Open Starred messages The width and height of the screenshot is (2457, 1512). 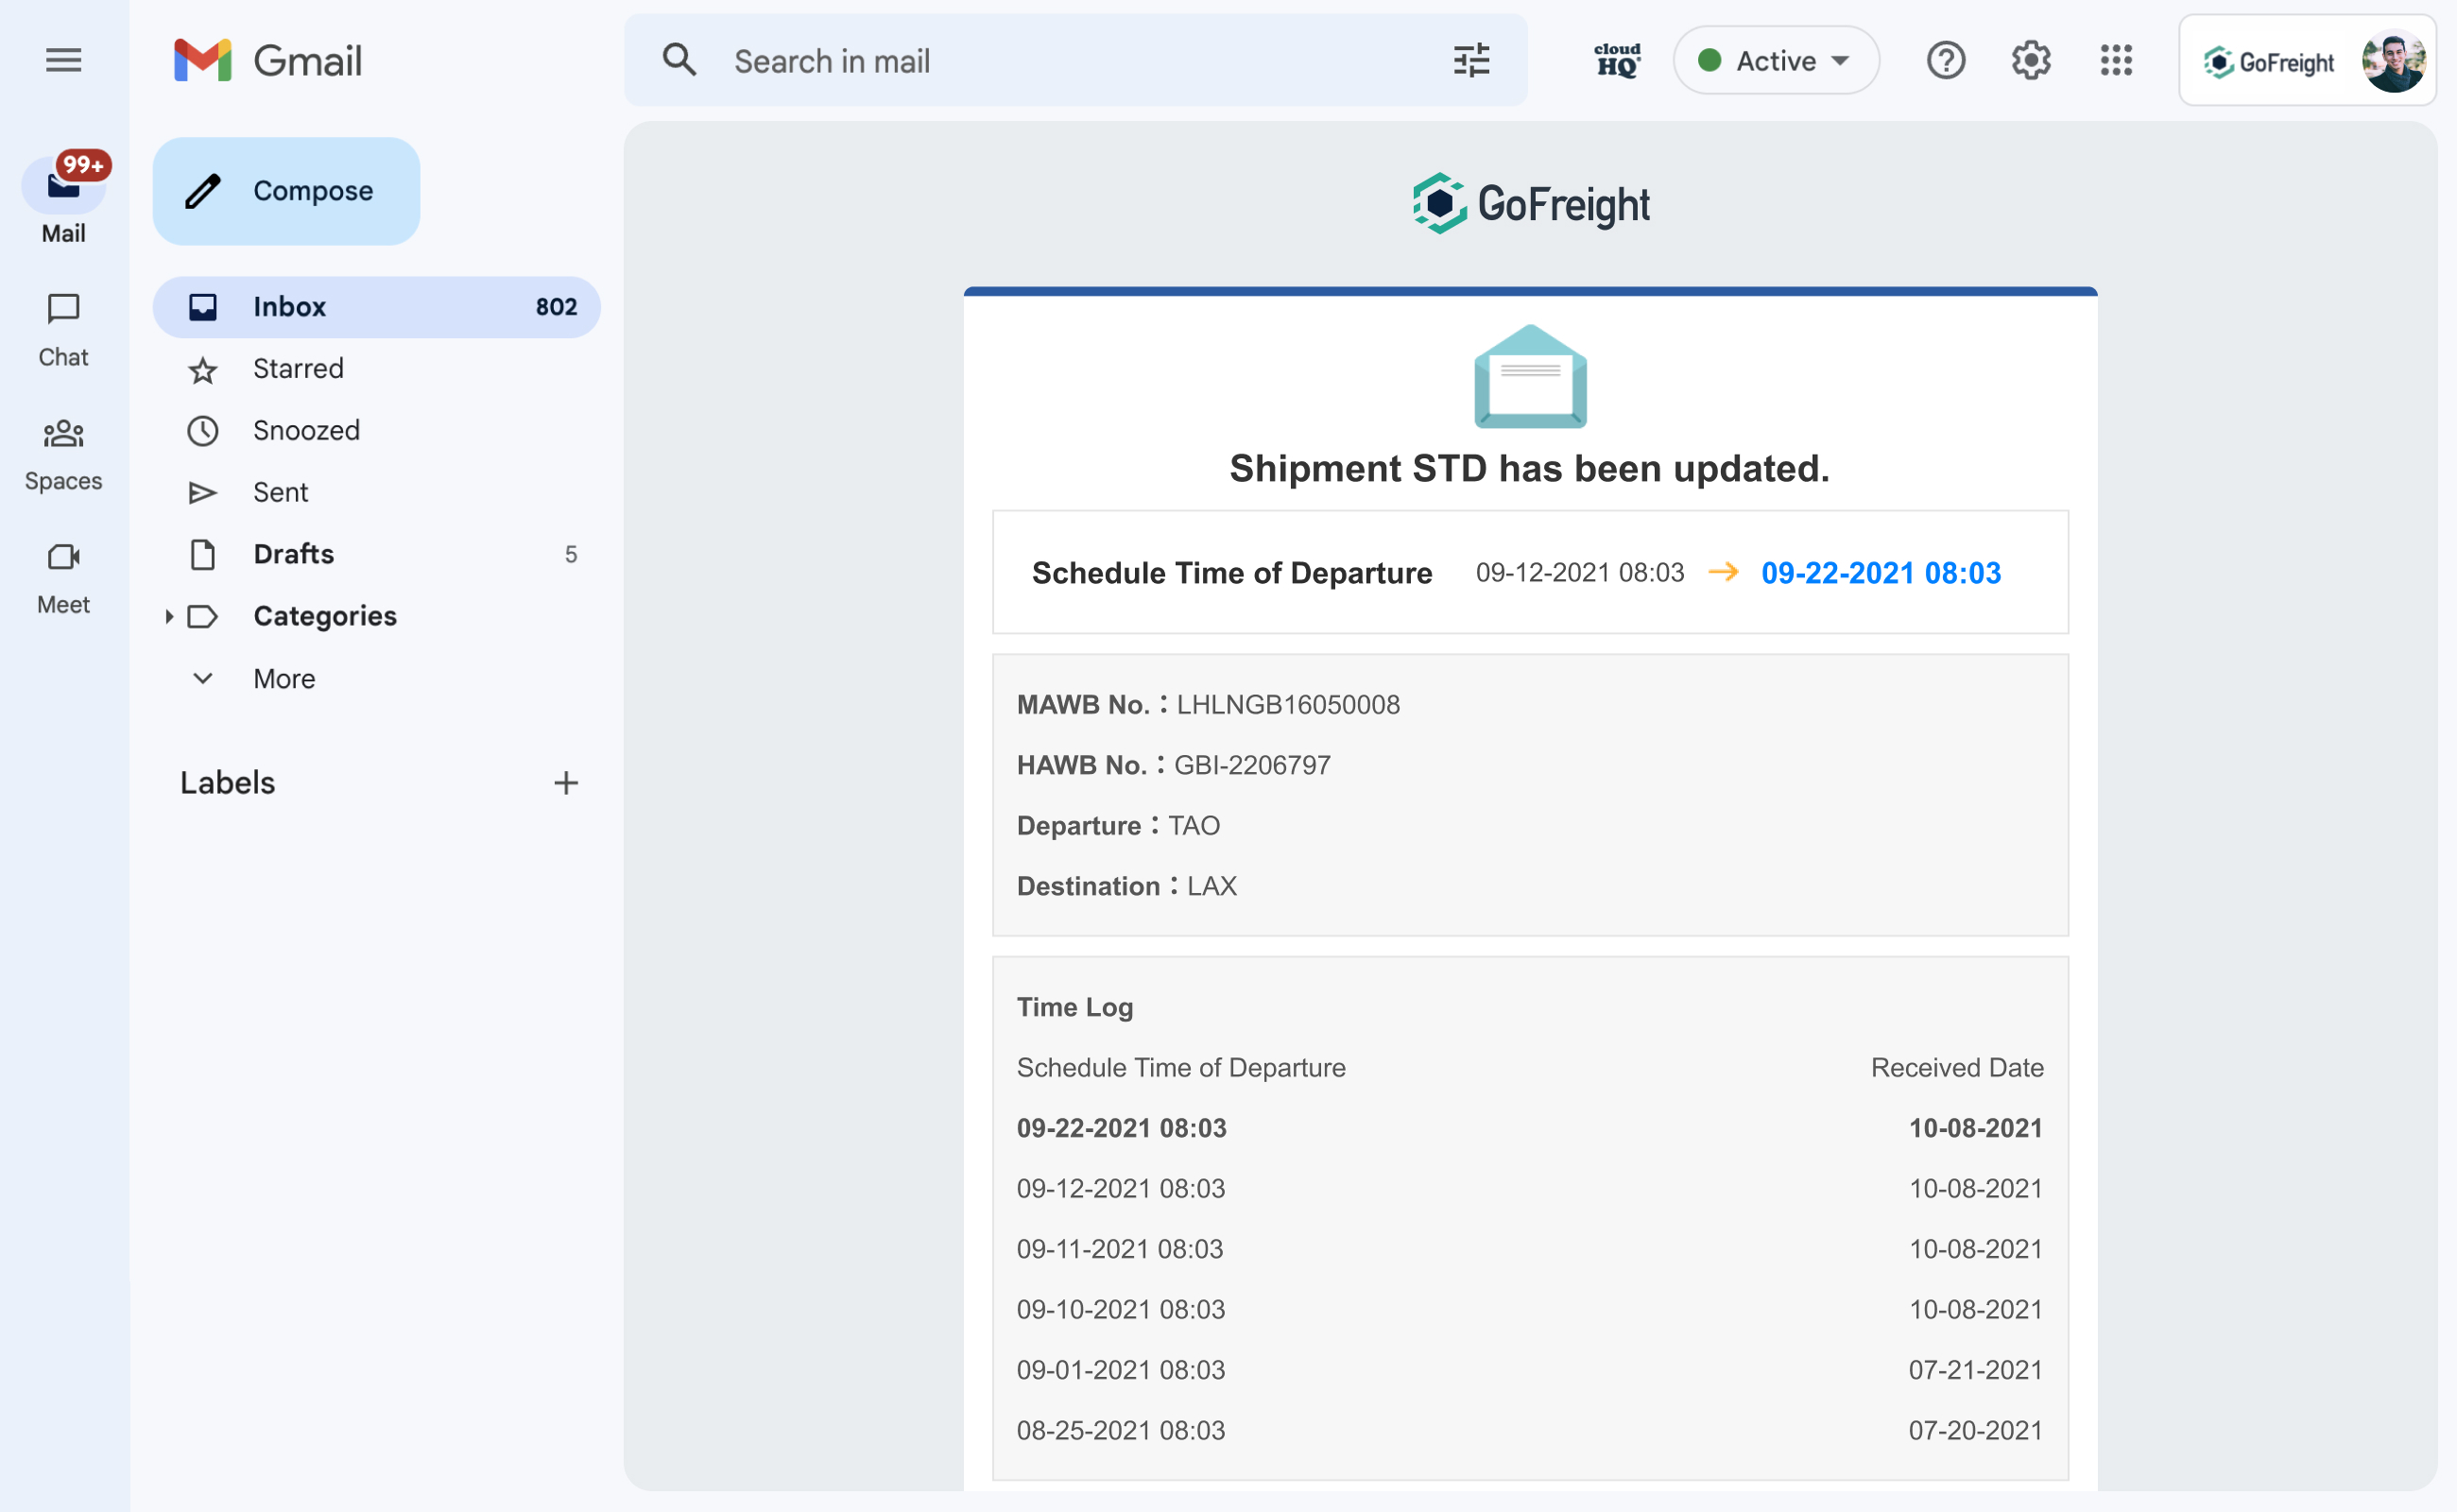pos(298,369)
